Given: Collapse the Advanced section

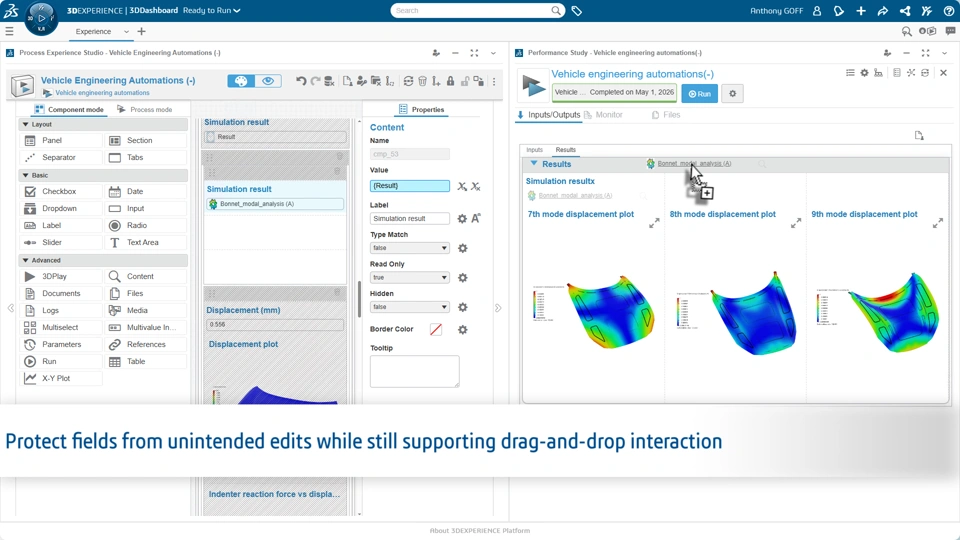Looking at the screenshot, I should (25, 260).
